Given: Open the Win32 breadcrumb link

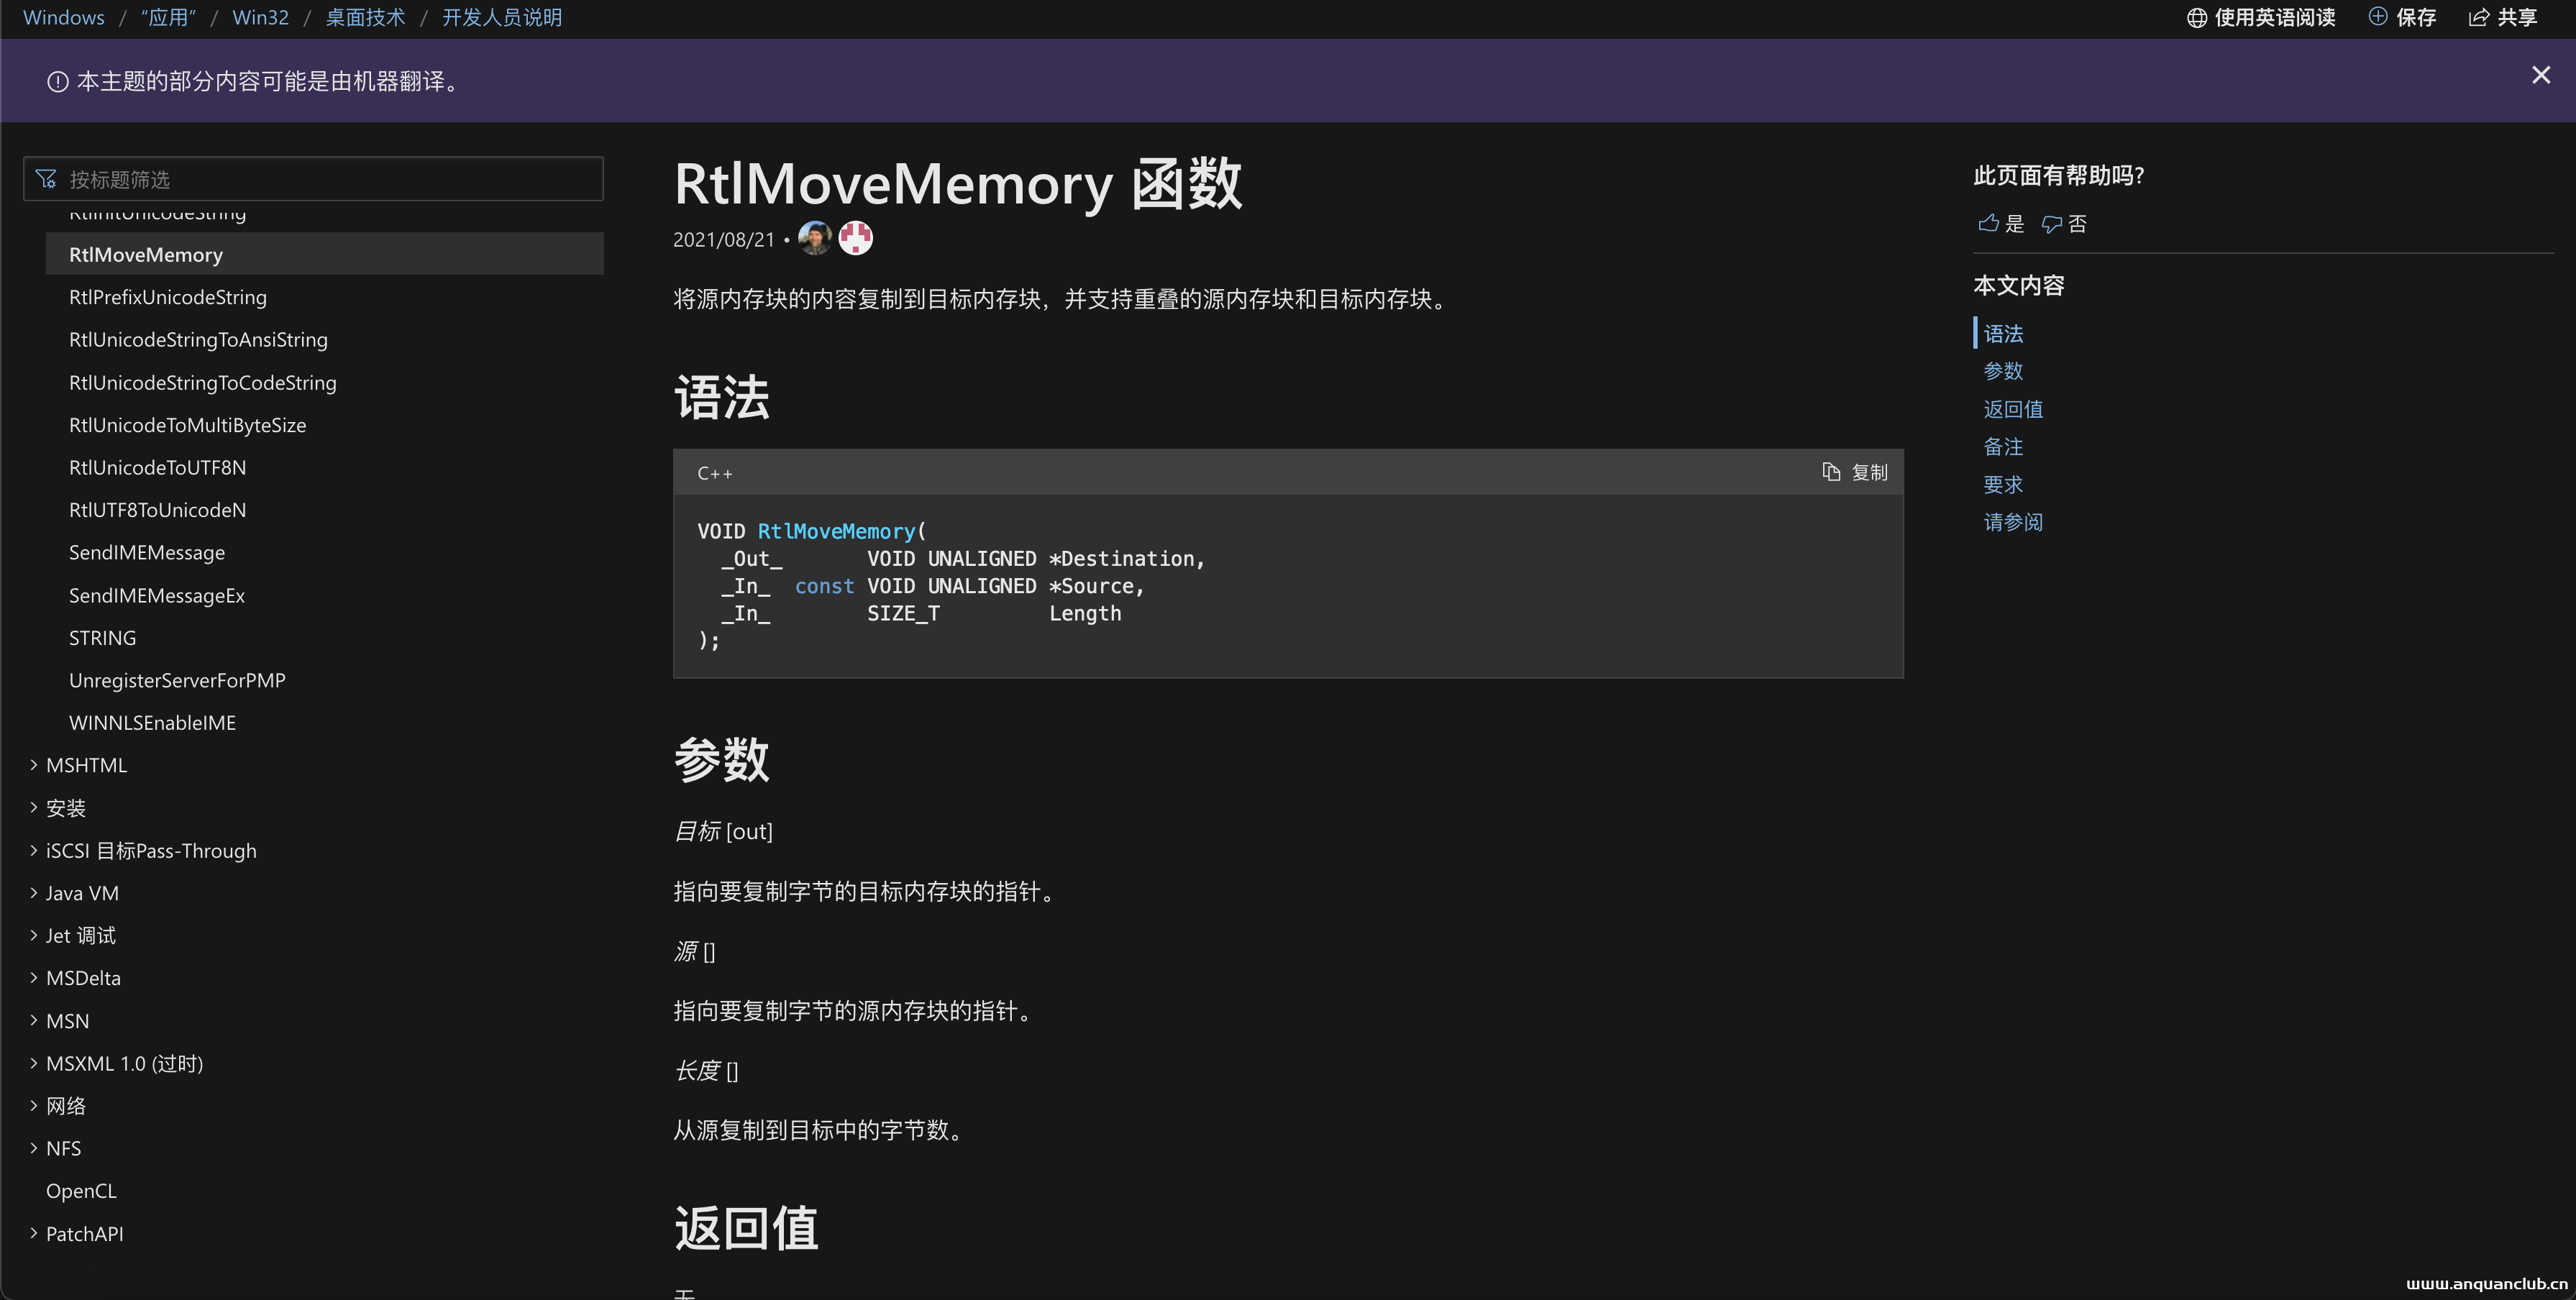Looking at the screenshot, I should [x=260, y=18].
